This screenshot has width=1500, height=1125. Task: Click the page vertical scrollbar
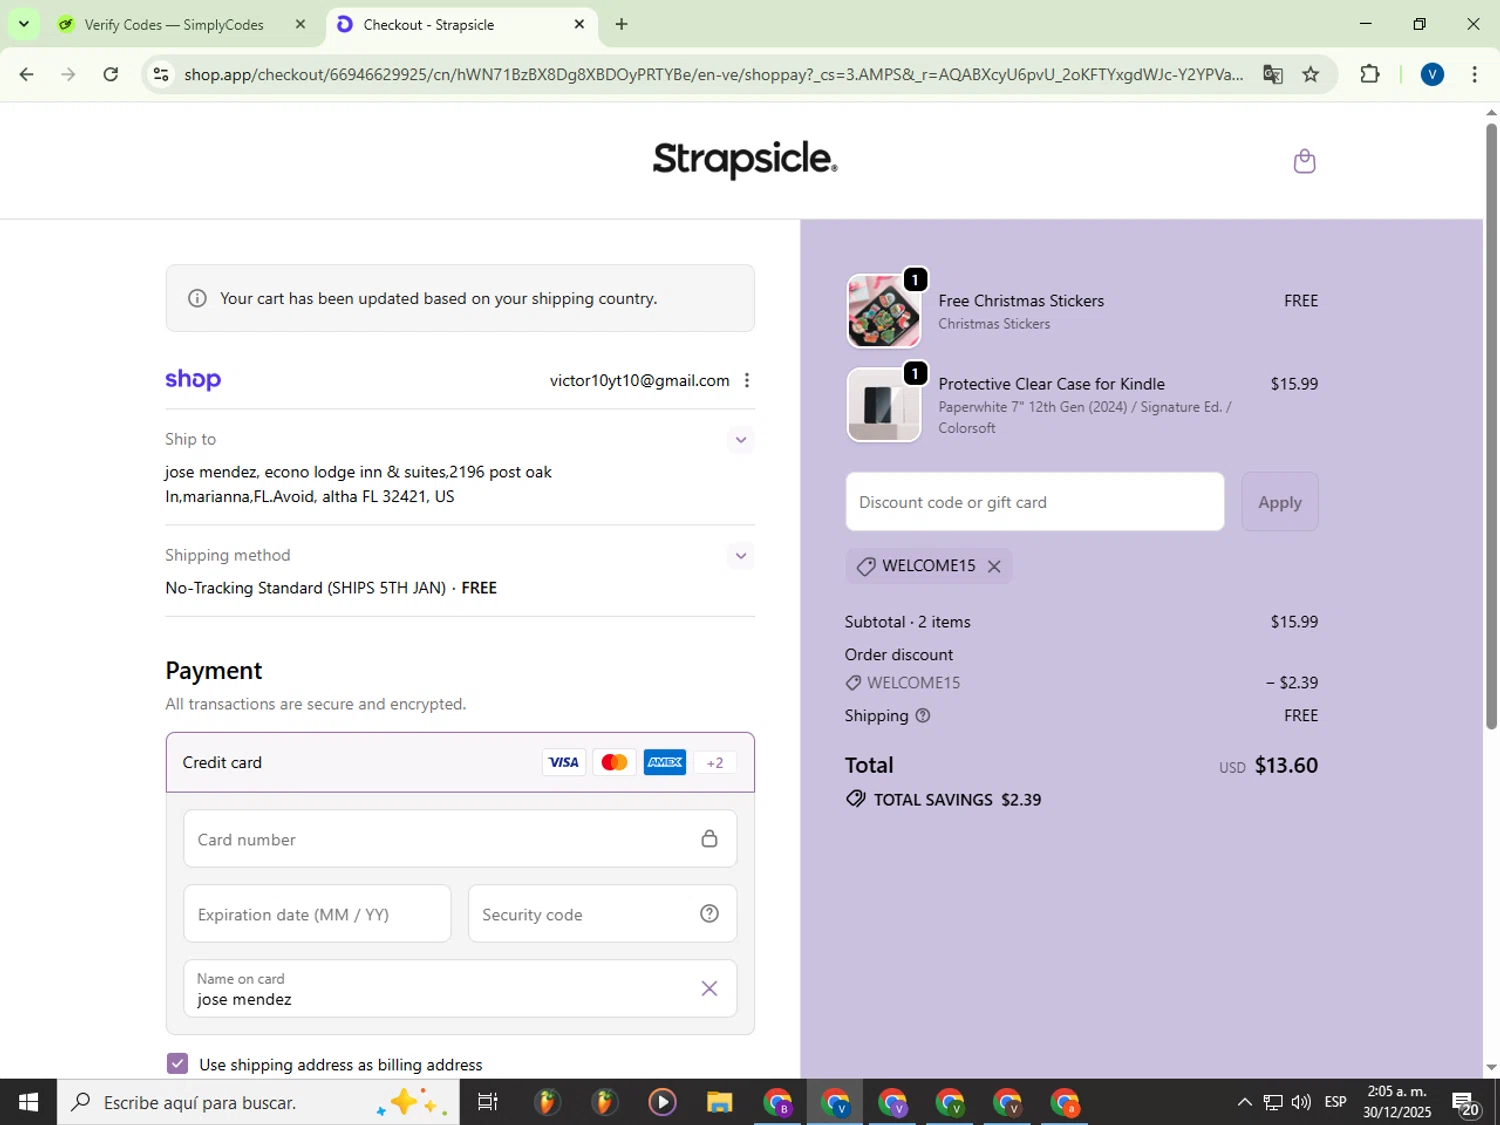pyautogui.click(x=1491, y=425)
